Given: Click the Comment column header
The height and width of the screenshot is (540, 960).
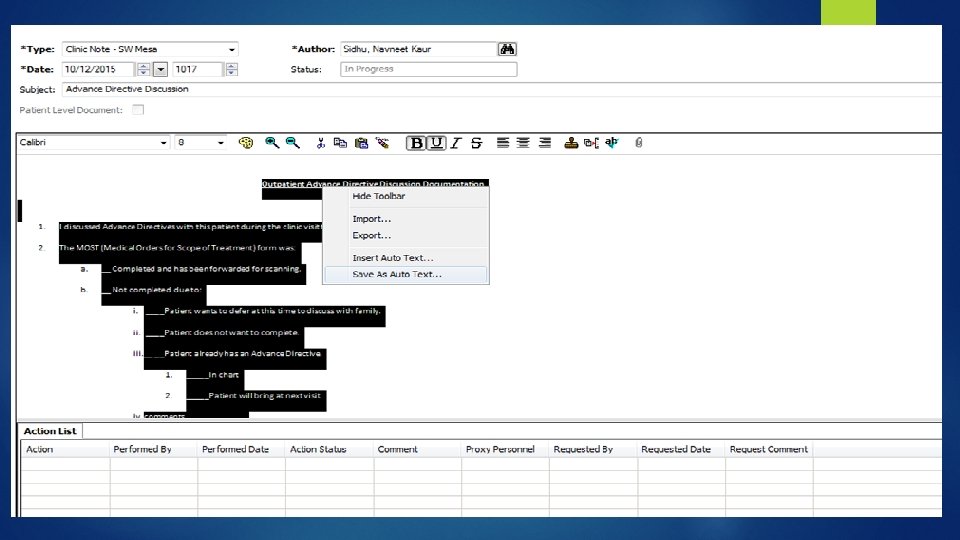Looking at the screenshot, I should (418, 449).
